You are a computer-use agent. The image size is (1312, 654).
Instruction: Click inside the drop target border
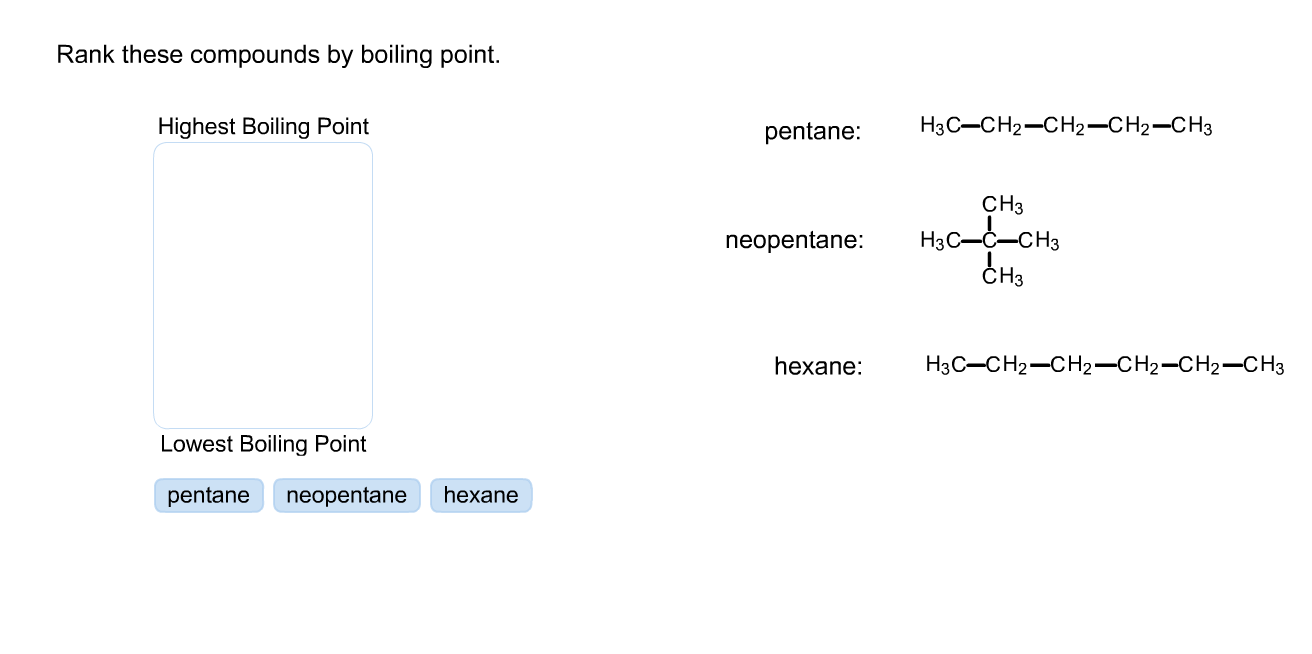click(262, 282)
